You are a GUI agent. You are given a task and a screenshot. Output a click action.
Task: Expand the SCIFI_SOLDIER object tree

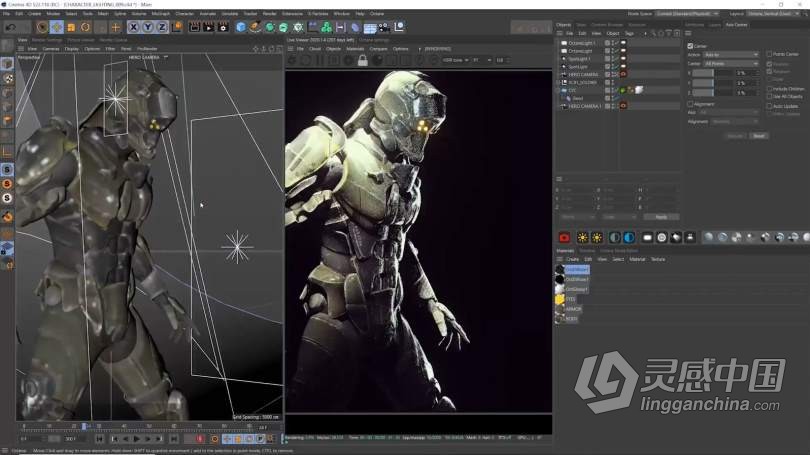coord(558,83)
